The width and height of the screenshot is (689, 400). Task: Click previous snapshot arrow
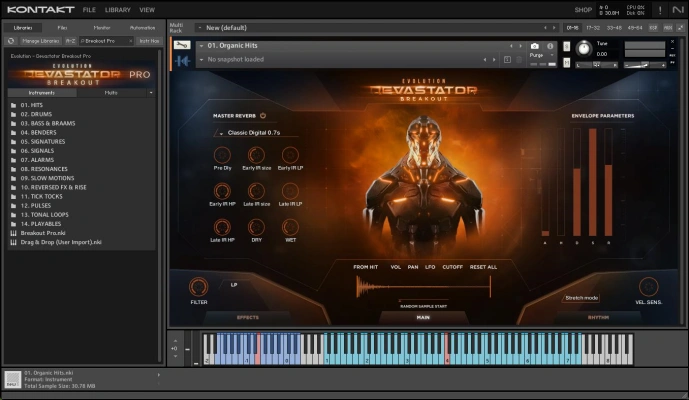point(485,60)
